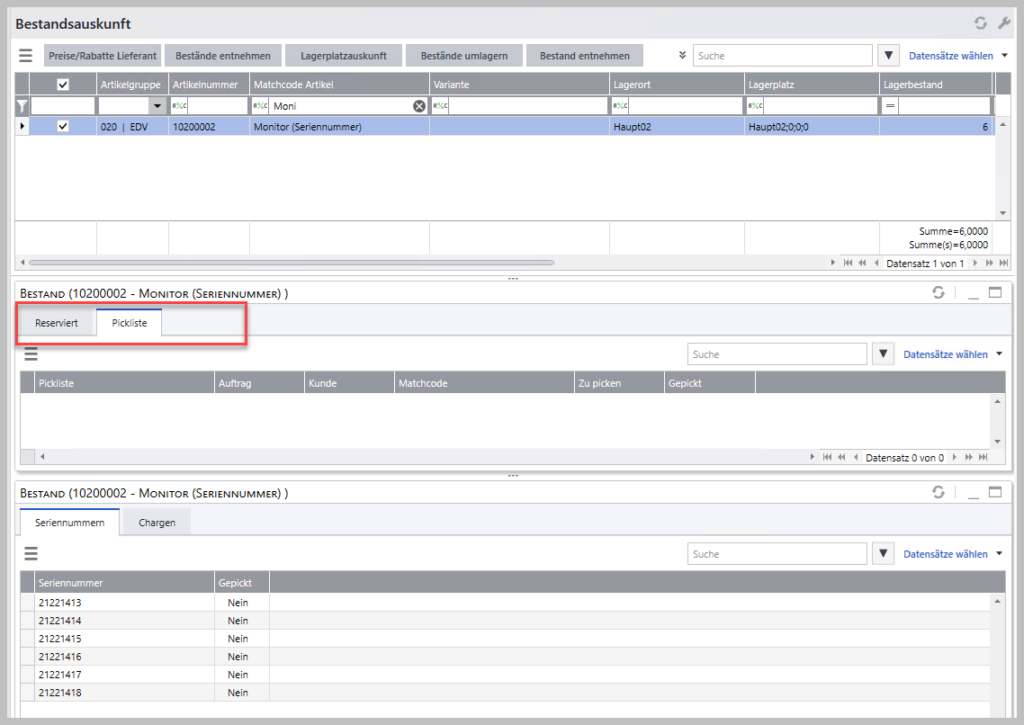Viewport: 1024px width, 725px height.
Task: Open the hamburger menu beside Preise/Rabatte Lieferant
Action: pos(26,56)
